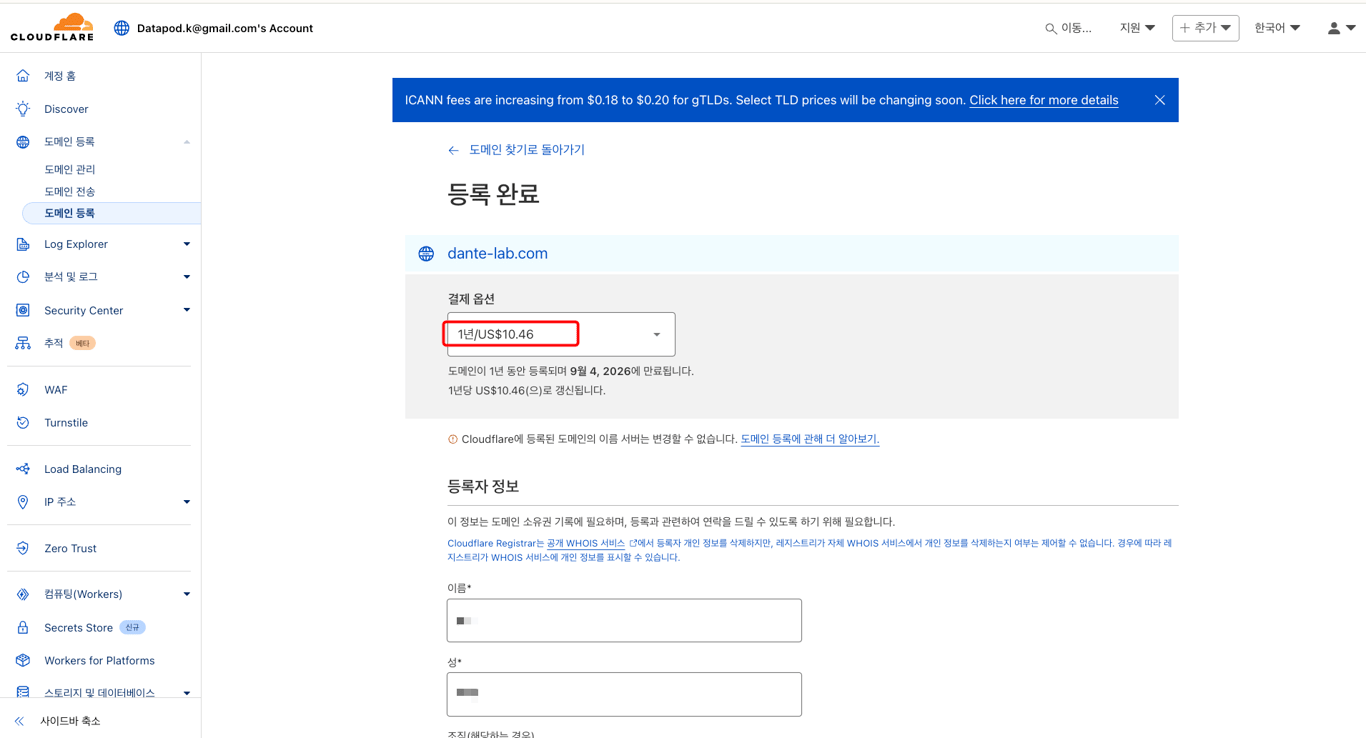This screenshot has height=738, width=1366.
Task: Click the 등록자 정보 section heading
Action: click(x=483, y=487)
